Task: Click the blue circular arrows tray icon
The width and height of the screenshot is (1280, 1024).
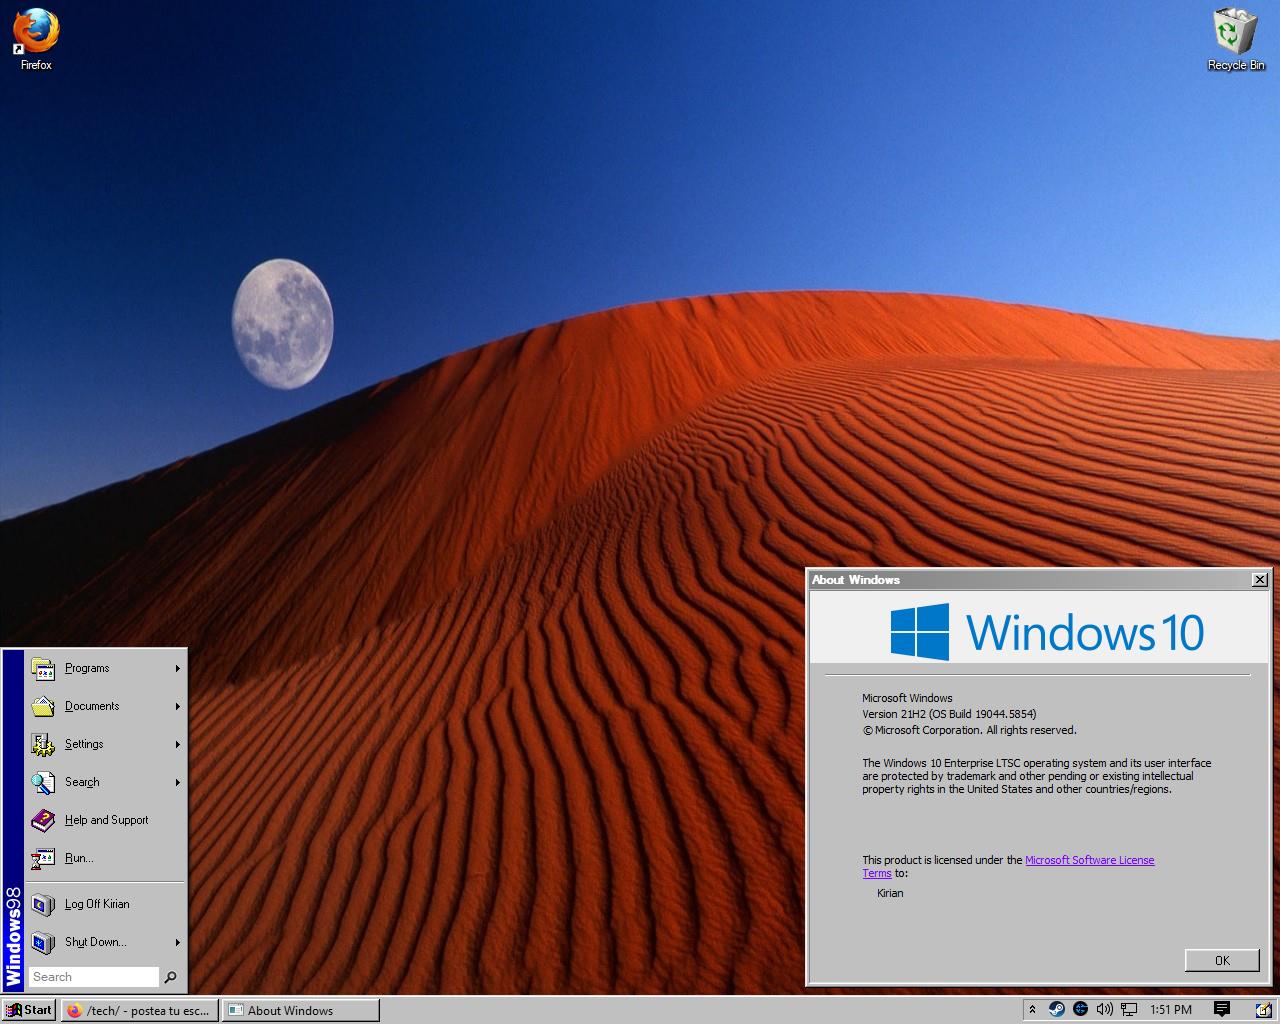Action: click(x=1081, y=1010)
